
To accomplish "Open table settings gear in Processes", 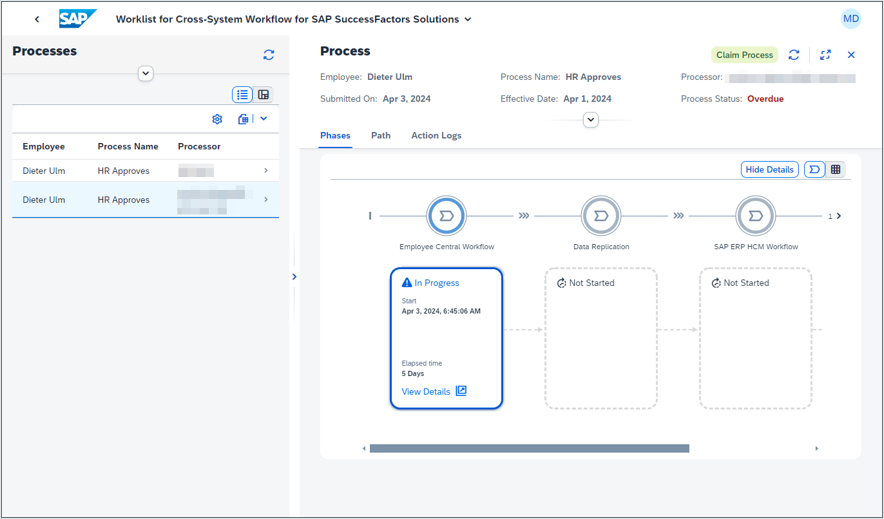I will (x=217, y=119).
